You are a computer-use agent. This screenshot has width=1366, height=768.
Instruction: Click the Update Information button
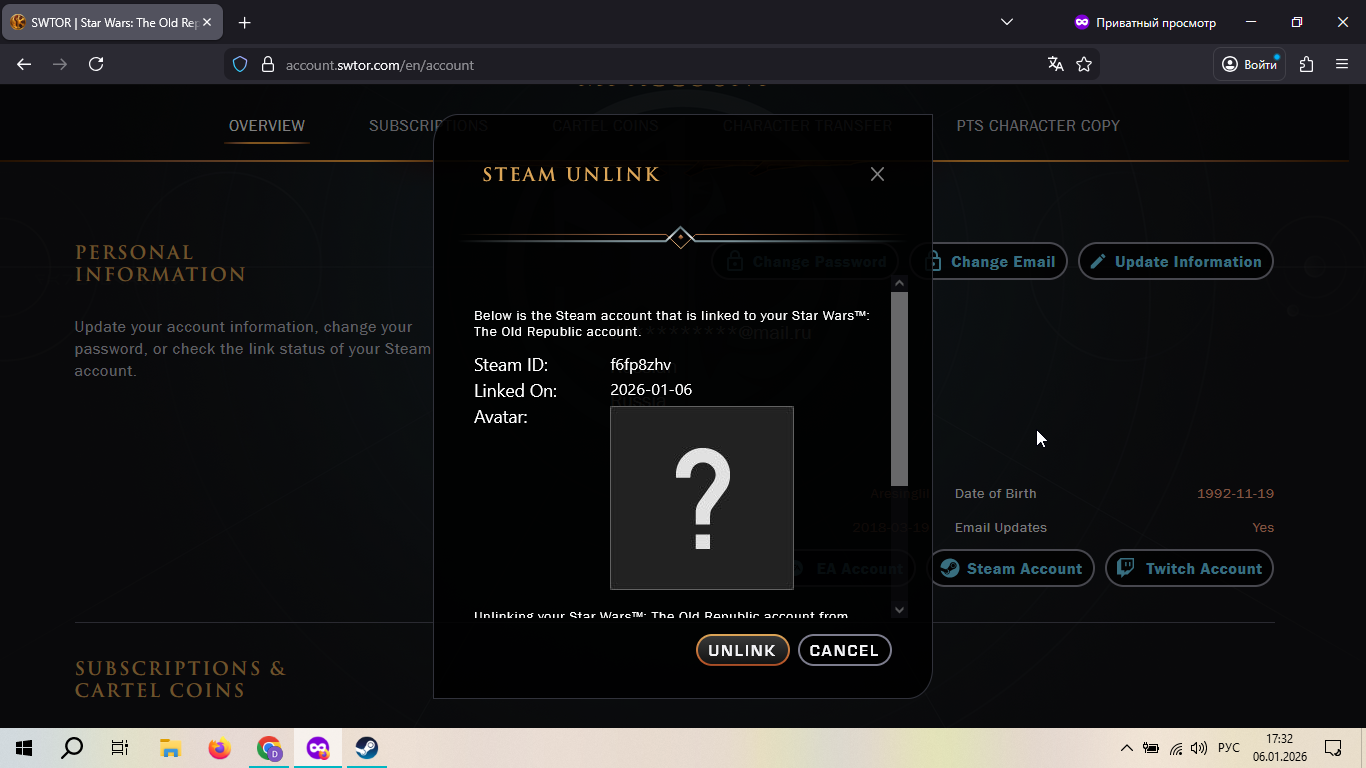point(1175,261)
